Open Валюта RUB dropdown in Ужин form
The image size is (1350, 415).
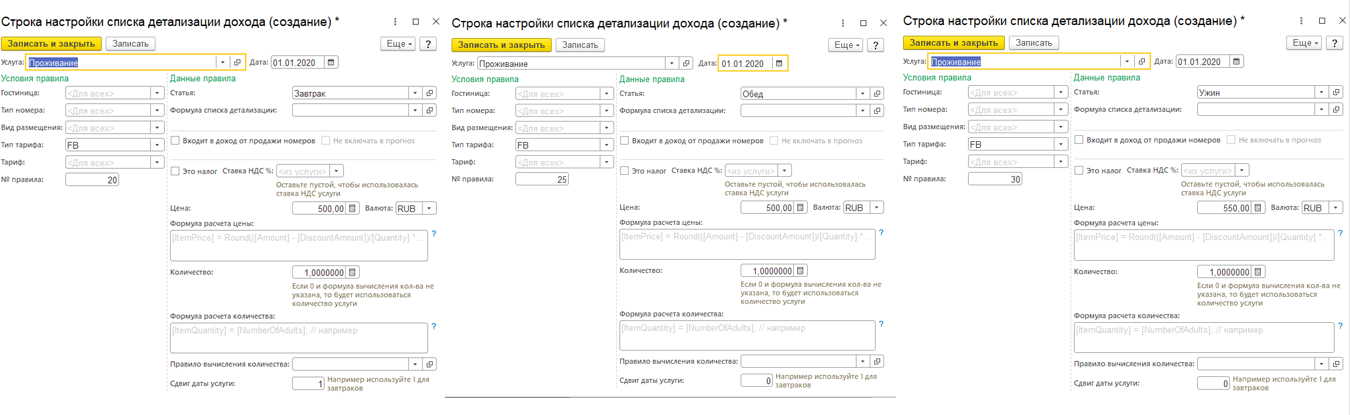[1334, 208]
